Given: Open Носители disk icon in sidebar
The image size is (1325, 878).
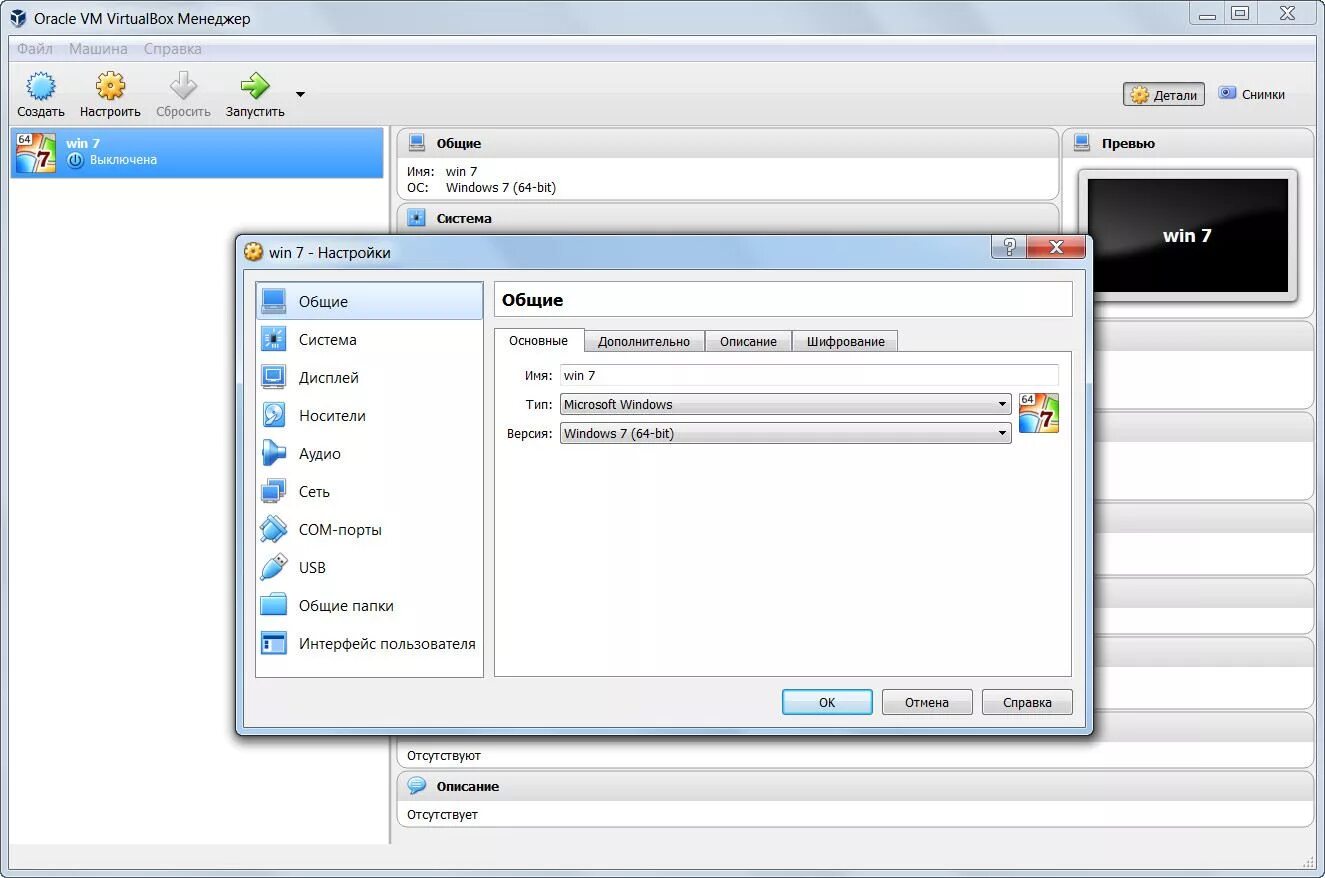Looking at the screenshot, I should pyautogui.click(x=273, y=416).
